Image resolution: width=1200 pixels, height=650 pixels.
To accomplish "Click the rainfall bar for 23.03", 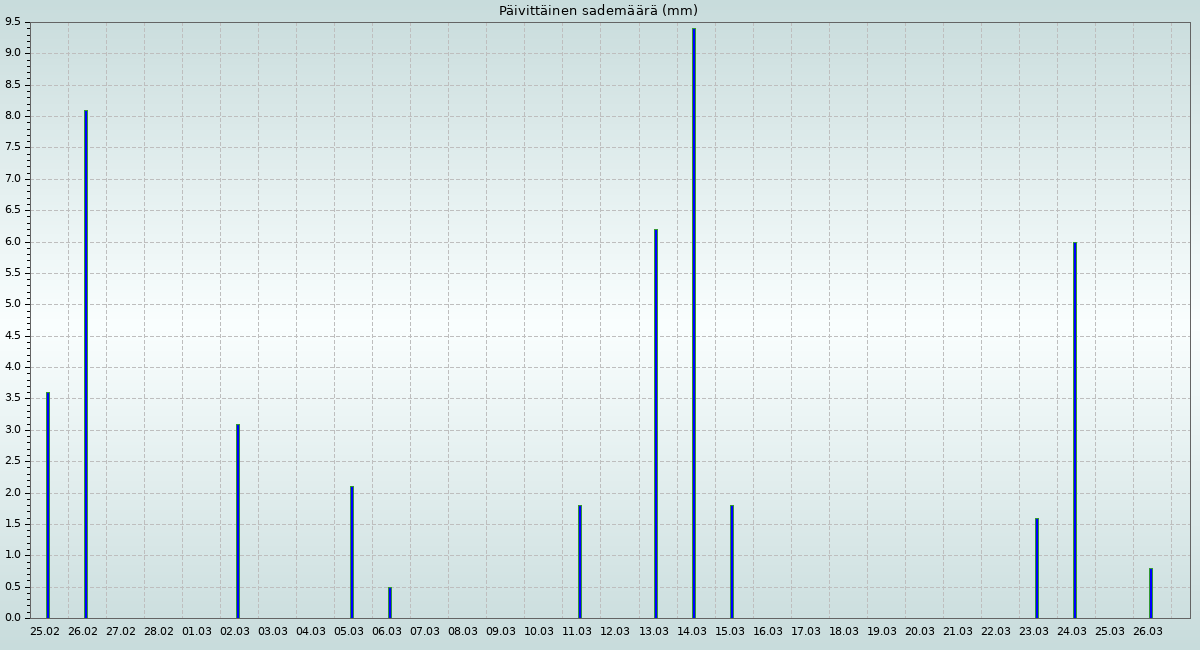I will (x=1036, y=568).
